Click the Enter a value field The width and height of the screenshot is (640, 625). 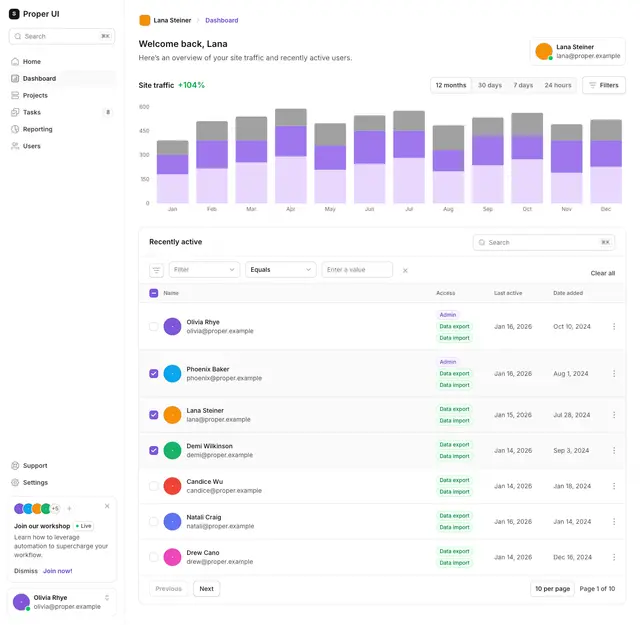point(357,270)
